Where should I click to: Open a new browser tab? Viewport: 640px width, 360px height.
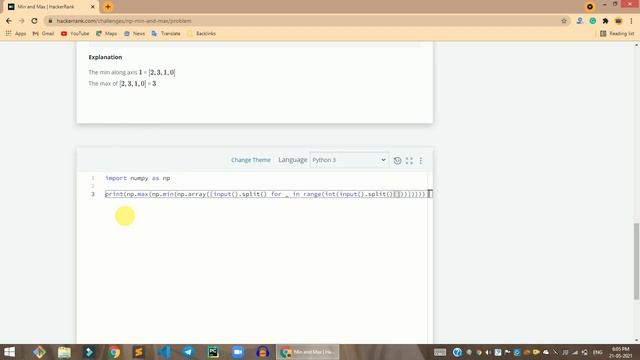tap(108, 7)
